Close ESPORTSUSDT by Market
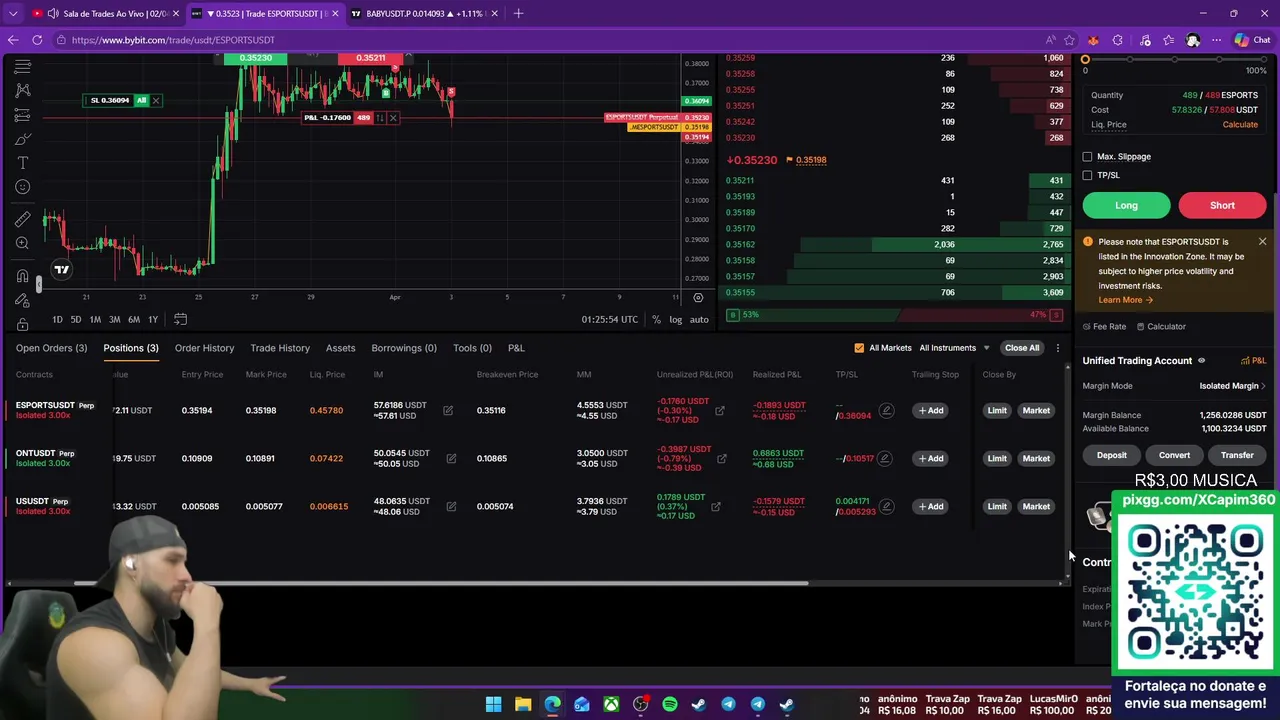Screen dimensions: 1280x720 tap(1036, 410)
